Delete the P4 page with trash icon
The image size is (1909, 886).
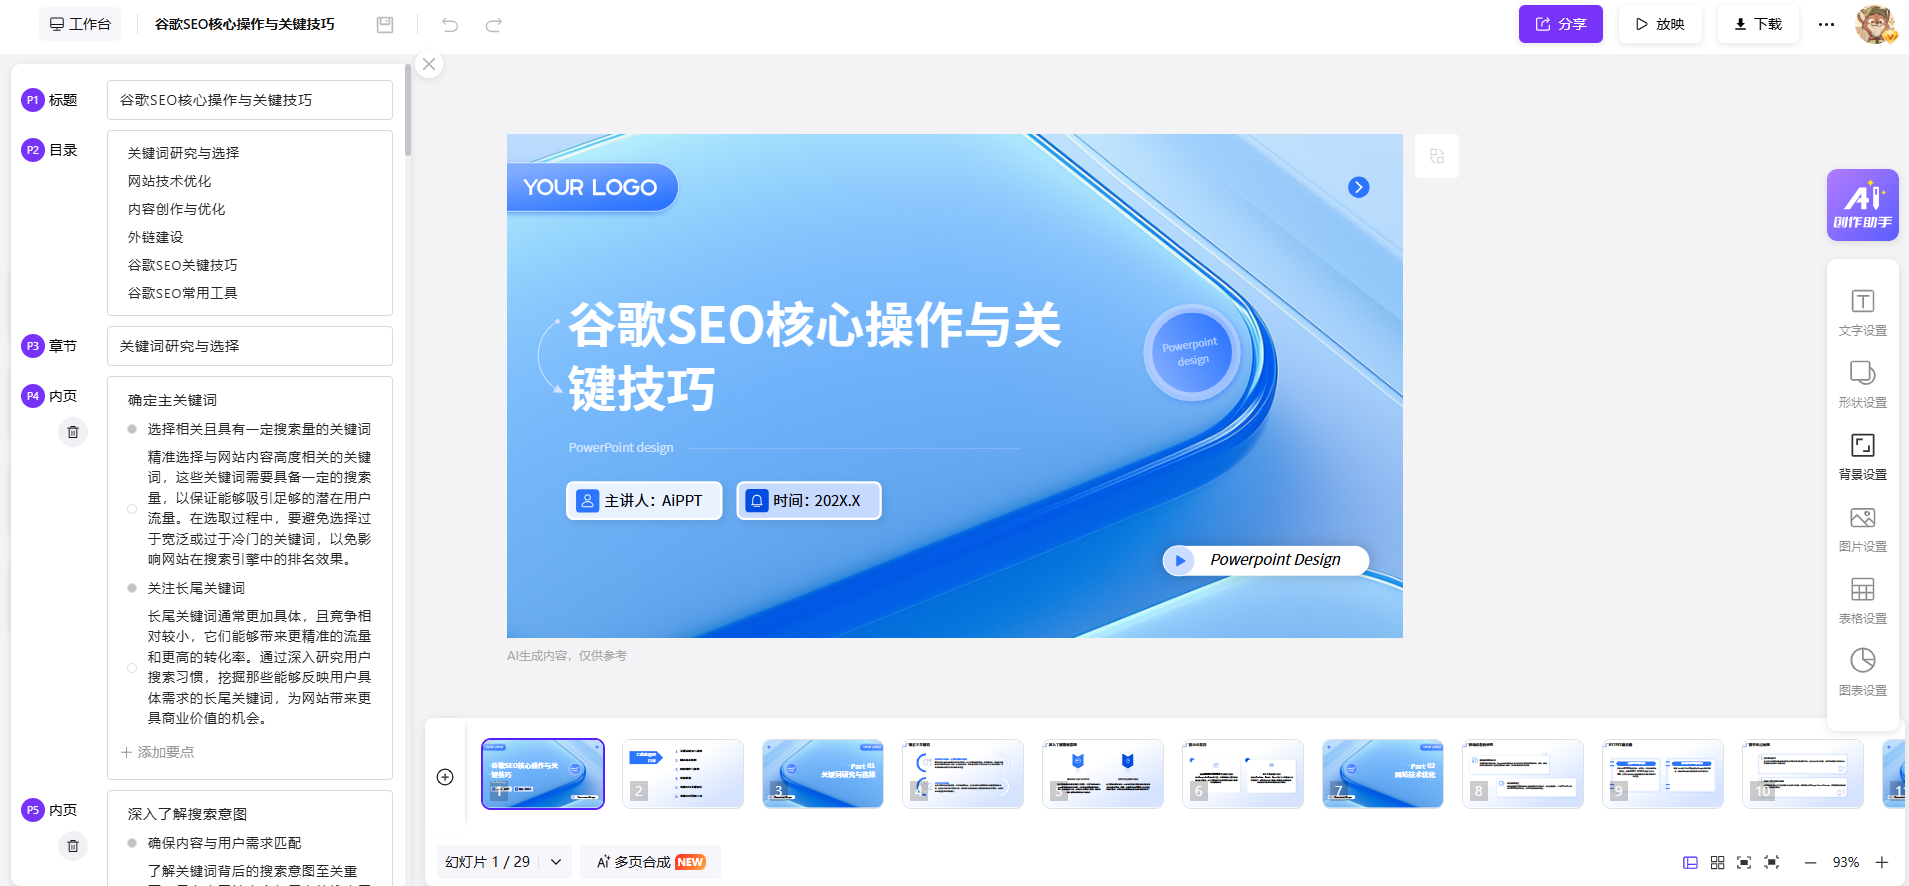[73, 432]
